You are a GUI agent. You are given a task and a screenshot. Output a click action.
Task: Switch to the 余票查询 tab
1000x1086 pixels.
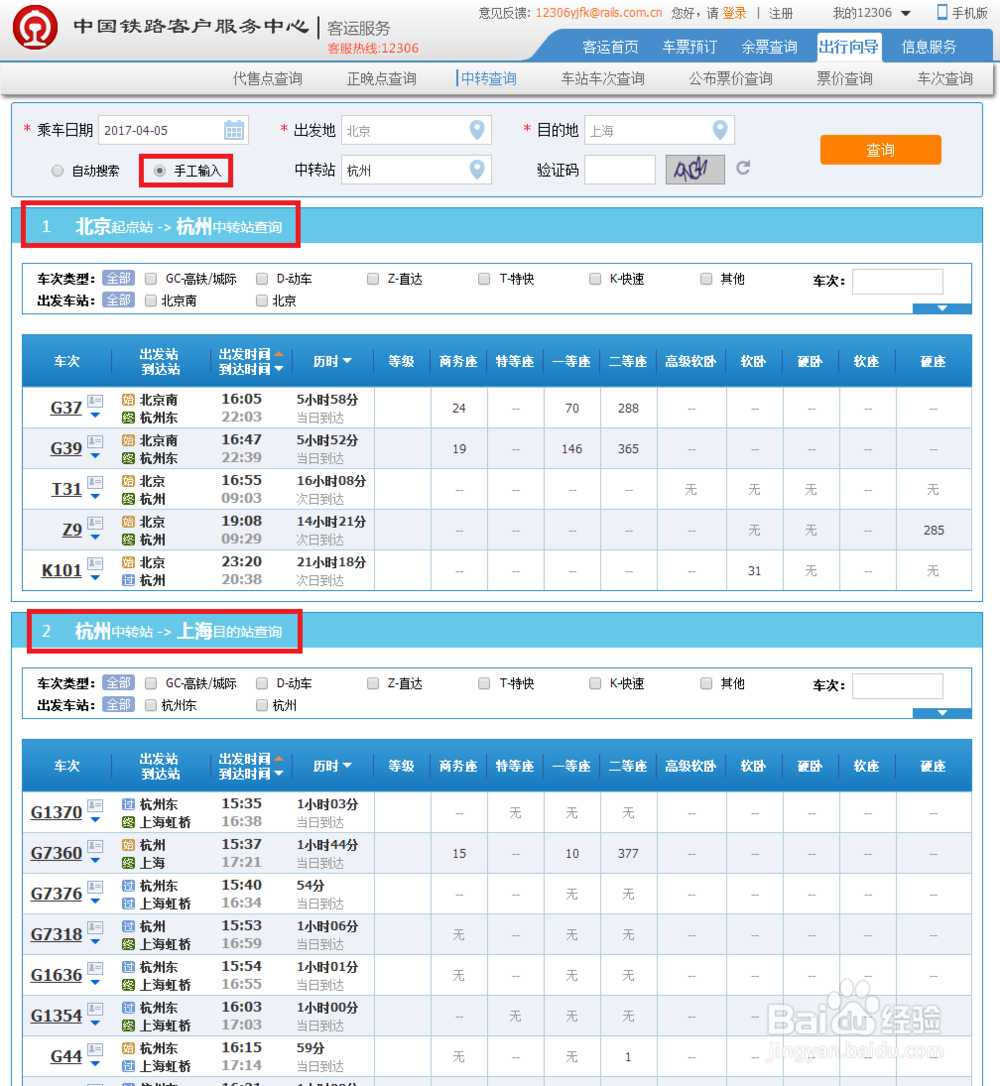click(769, 46)
